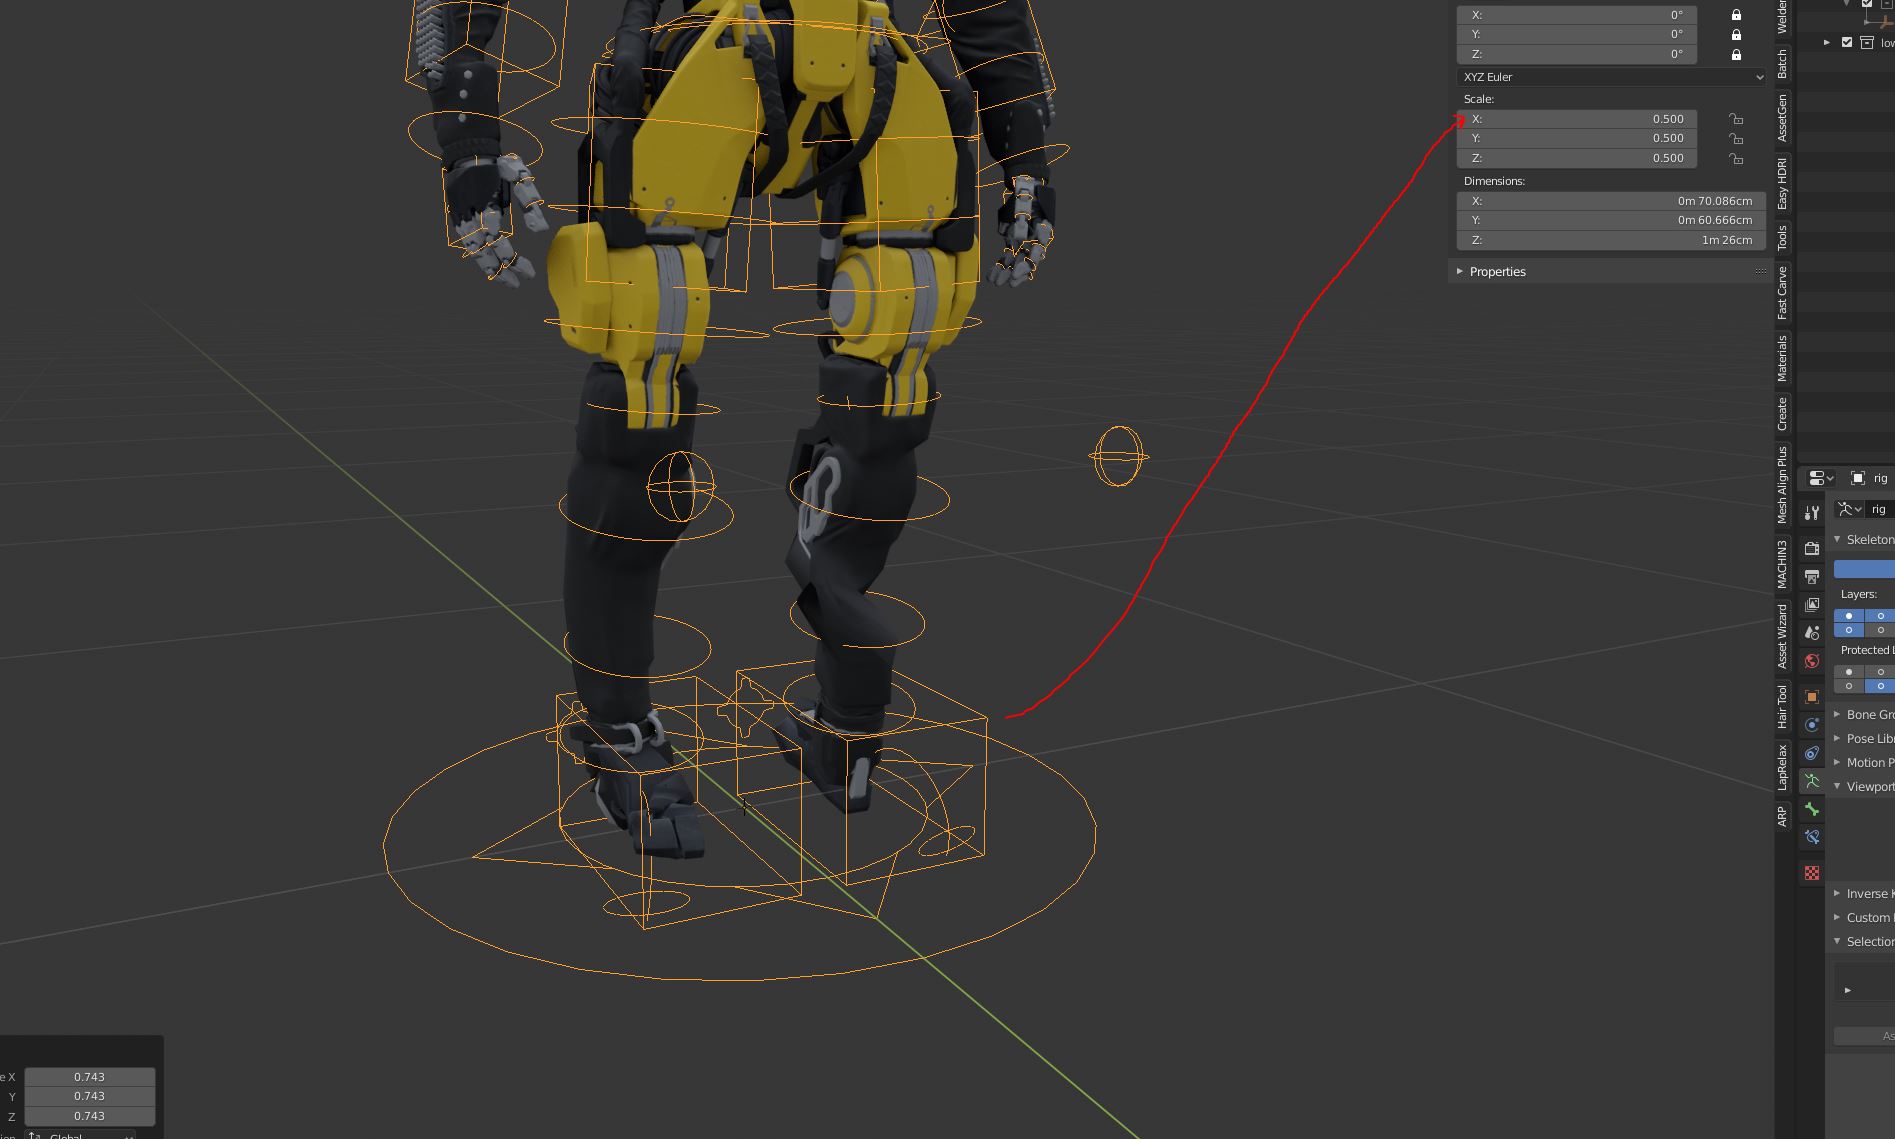
Task: Open the Bone Constraints properties tab
Action: [1812, 837]
